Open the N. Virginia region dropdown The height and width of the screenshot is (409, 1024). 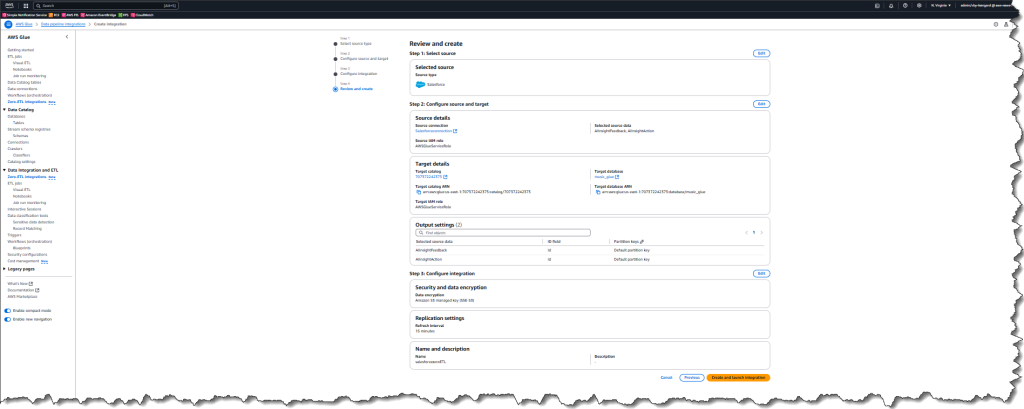click(x=941, y=5)
